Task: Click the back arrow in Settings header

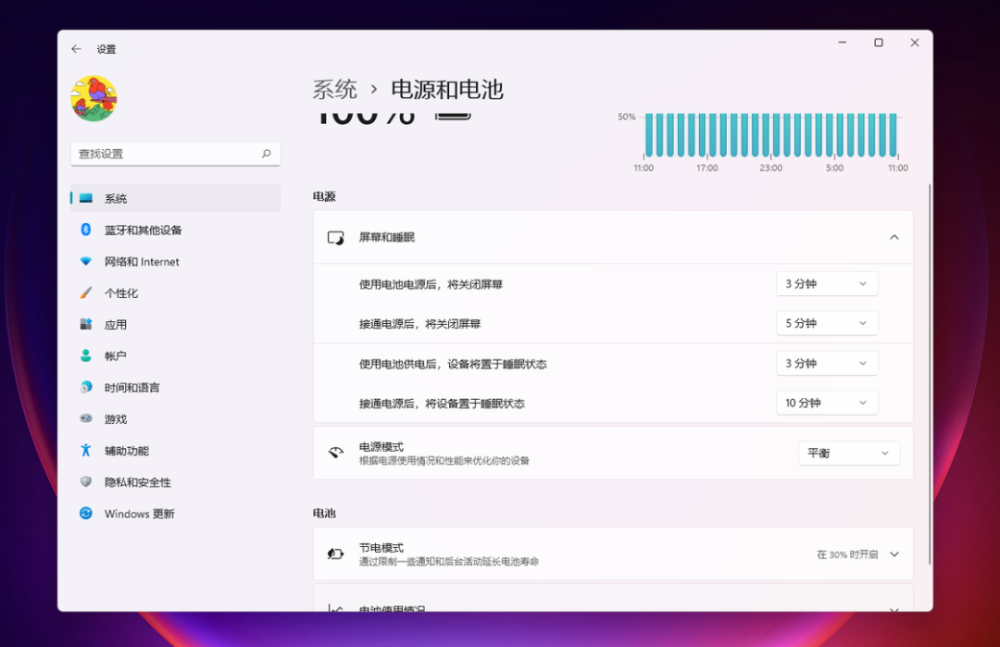Action: tap(77, 49)
